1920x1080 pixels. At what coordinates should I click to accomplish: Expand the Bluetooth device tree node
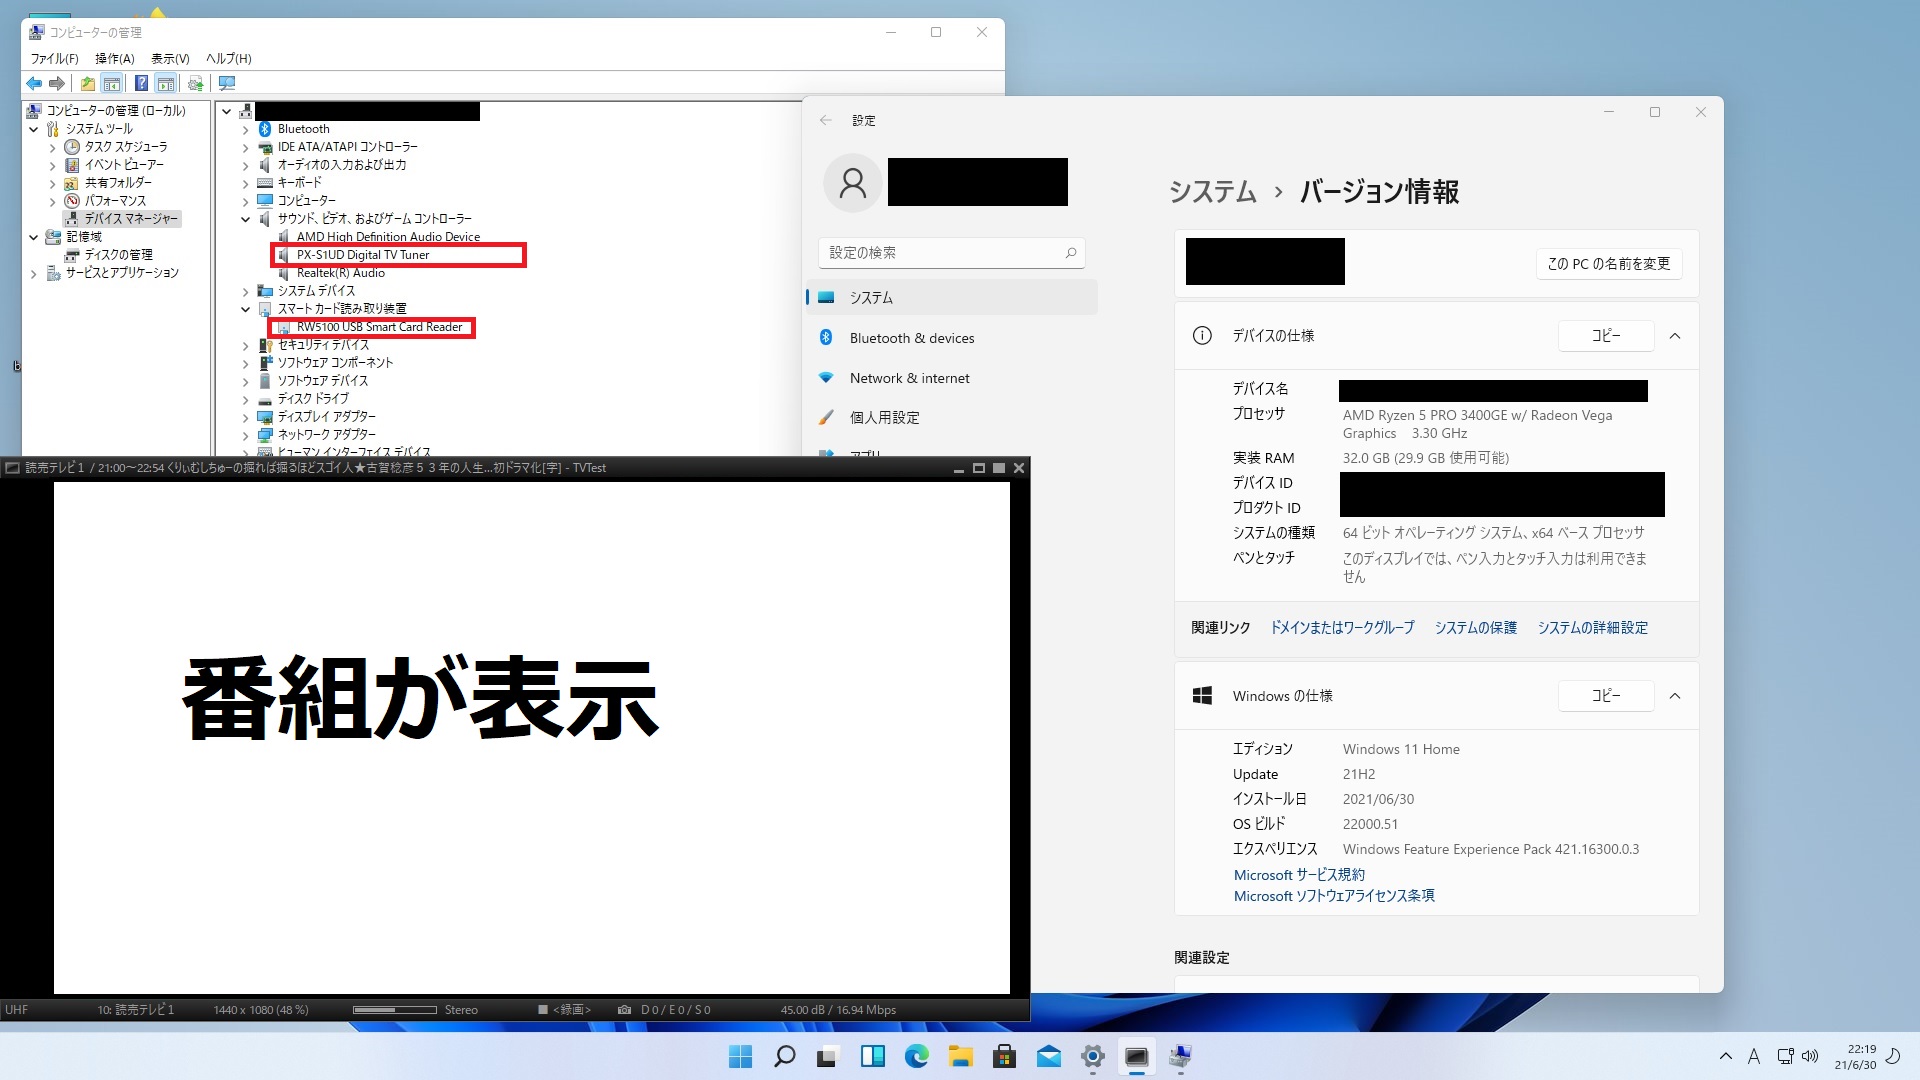pos(246,129)
